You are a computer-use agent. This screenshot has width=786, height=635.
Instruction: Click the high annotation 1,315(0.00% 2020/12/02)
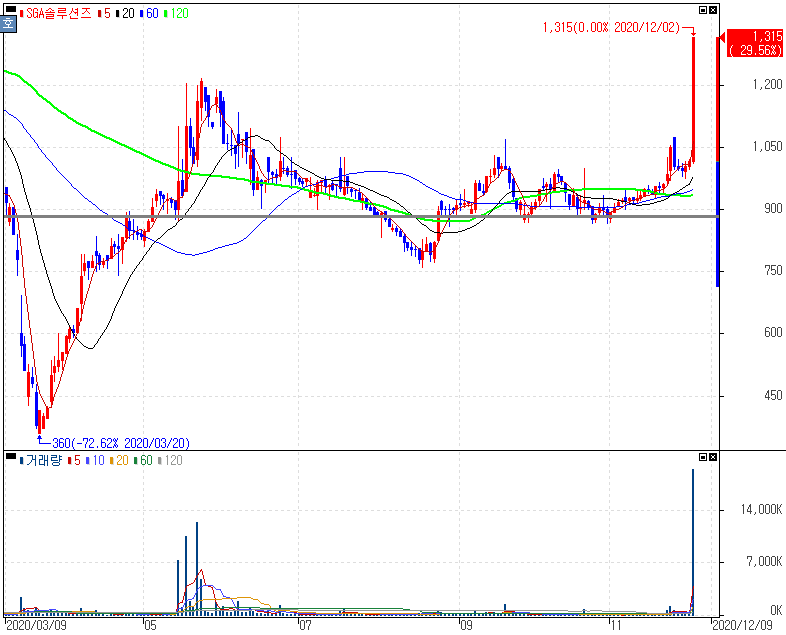click(x=612, y=27)
